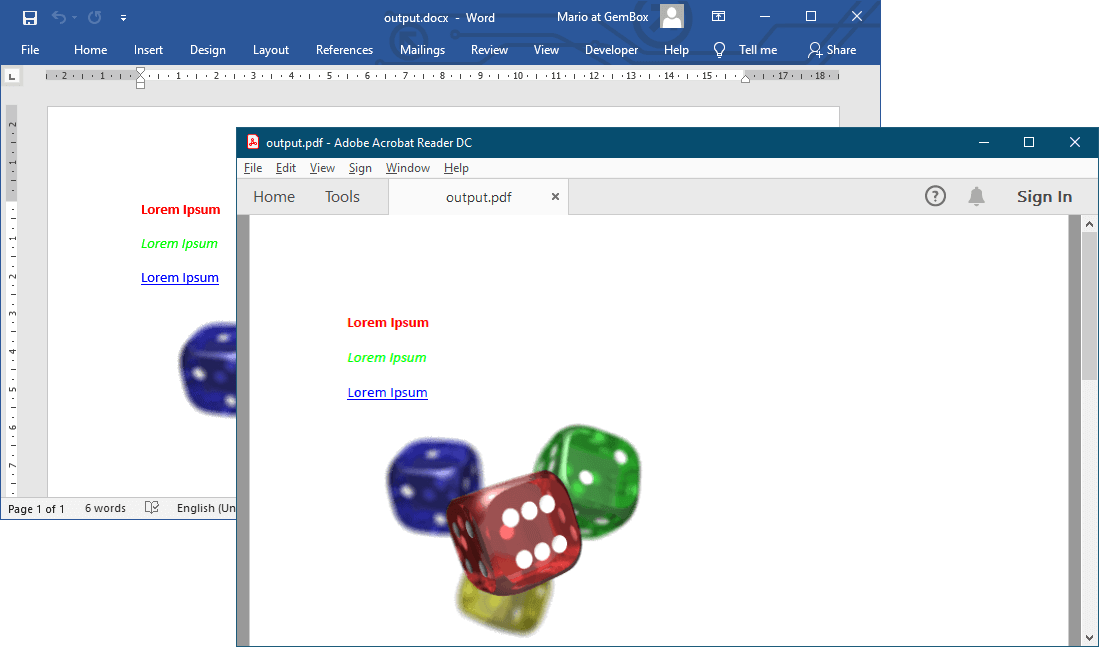Screen dimensions: 1099x647
Task: Click the Mario at GemBox account avatar
Action: coord(672,16)
